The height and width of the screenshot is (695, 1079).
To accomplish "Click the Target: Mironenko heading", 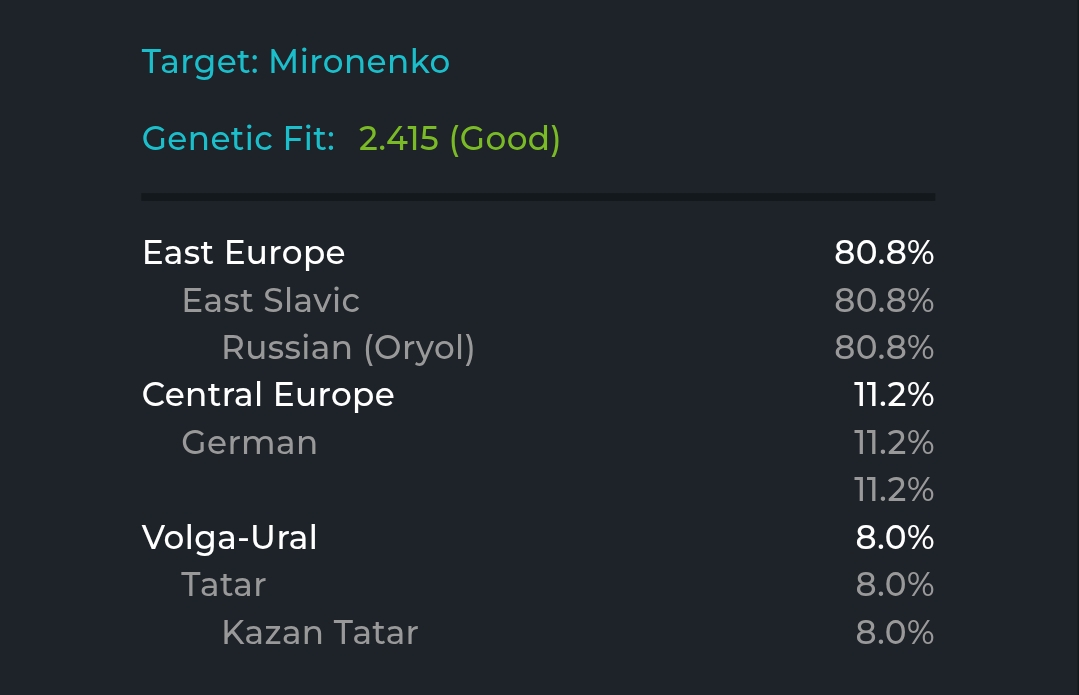I will pyautogui.click(x=296, y=63).
